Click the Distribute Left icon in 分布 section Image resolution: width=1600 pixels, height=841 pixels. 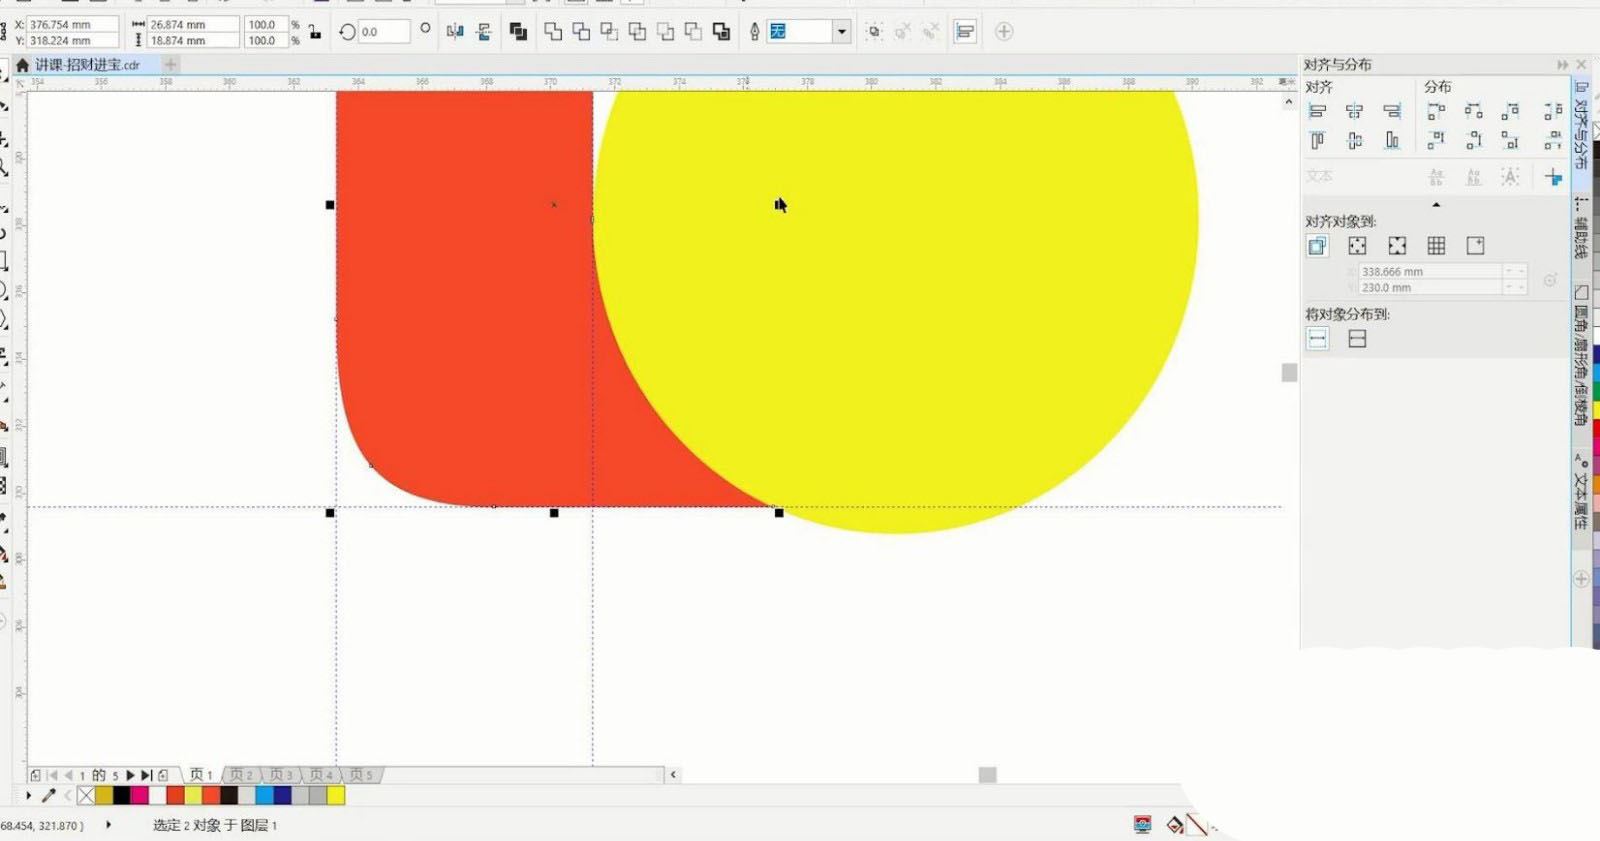tap(1436, 112)
